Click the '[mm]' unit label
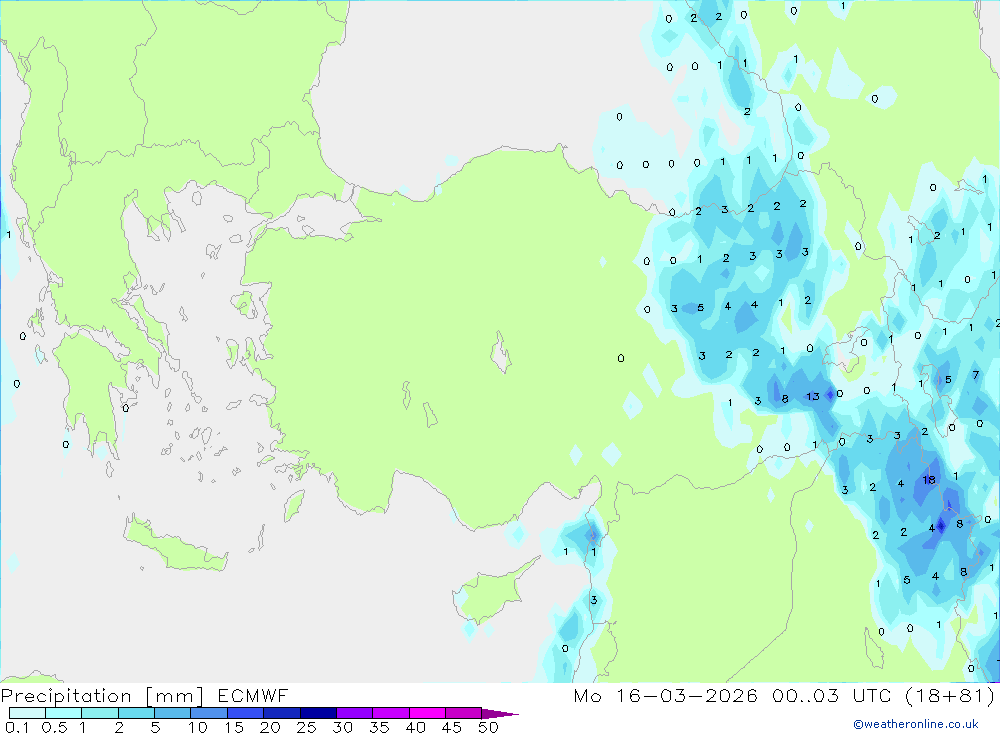 click(x=175, y=696)
